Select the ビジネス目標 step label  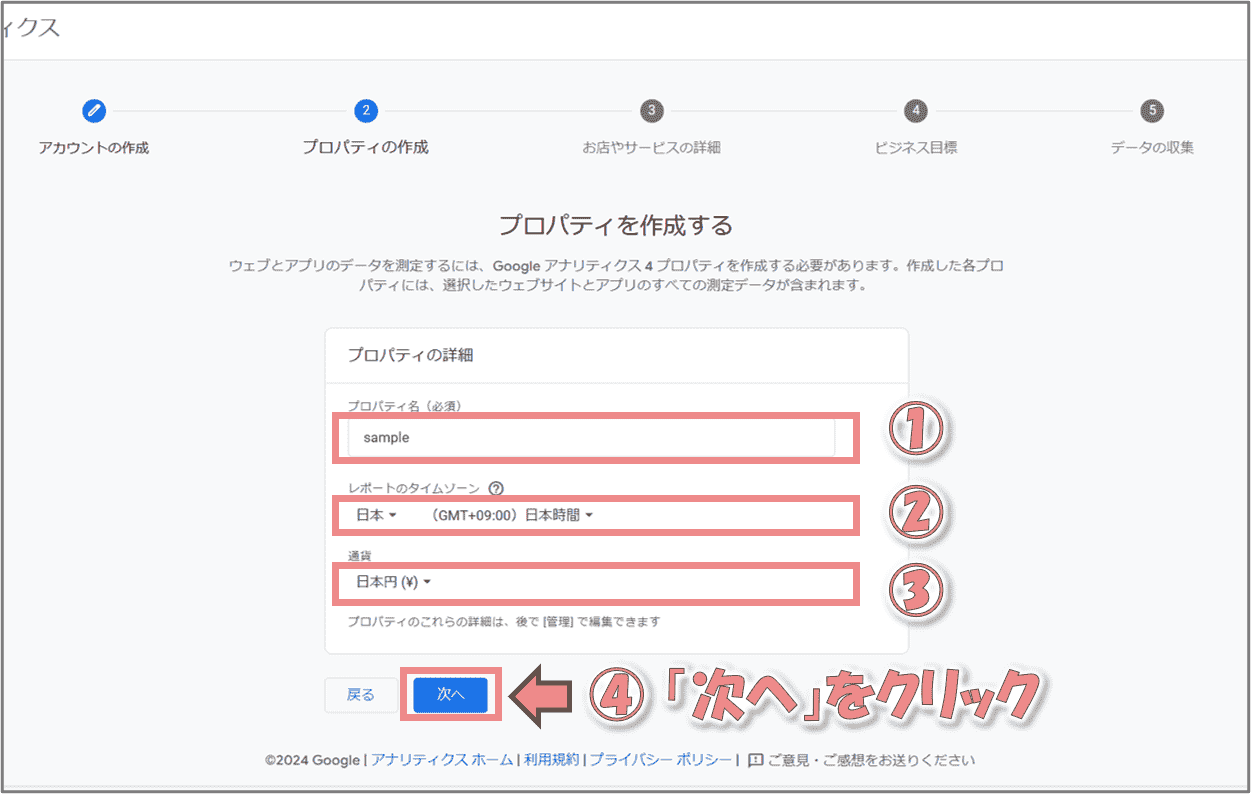coord(915,148)
